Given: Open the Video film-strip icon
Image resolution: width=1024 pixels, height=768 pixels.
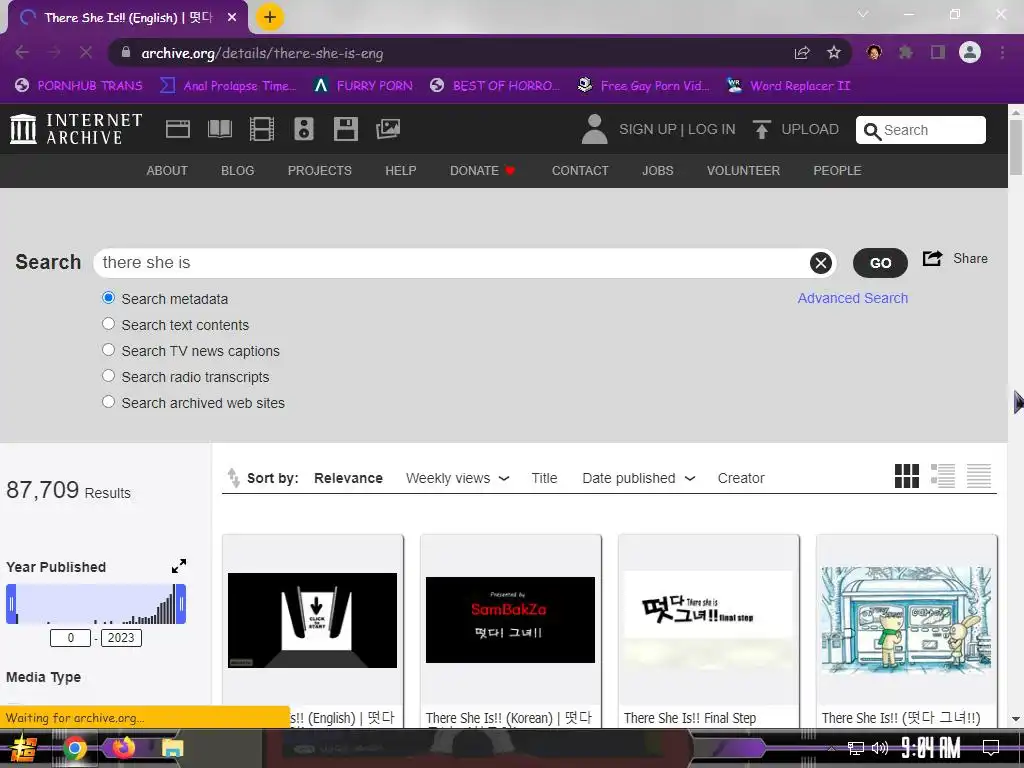Looking at the screenshot, I should coord(262,129).
